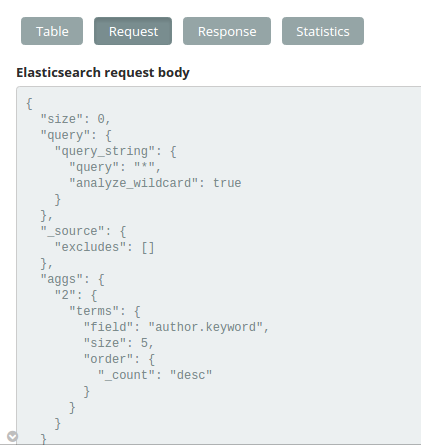The image size is (421, 445).
Task: Click the "terms" line
Action: tap(105, 311)
